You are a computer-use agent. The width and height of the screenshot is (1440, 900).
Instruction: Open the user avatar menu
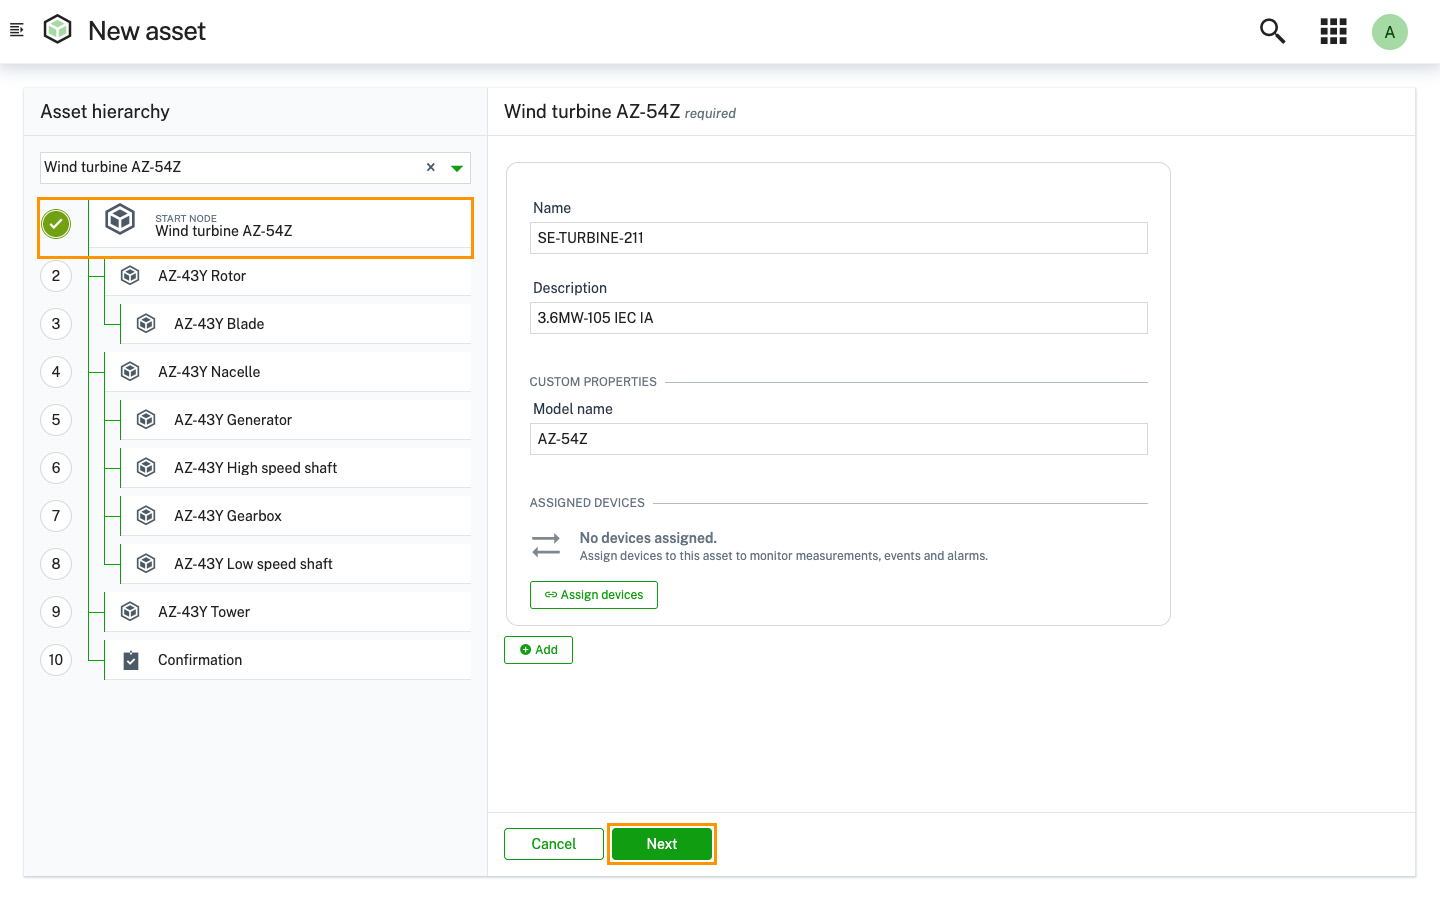[1389, 32]
